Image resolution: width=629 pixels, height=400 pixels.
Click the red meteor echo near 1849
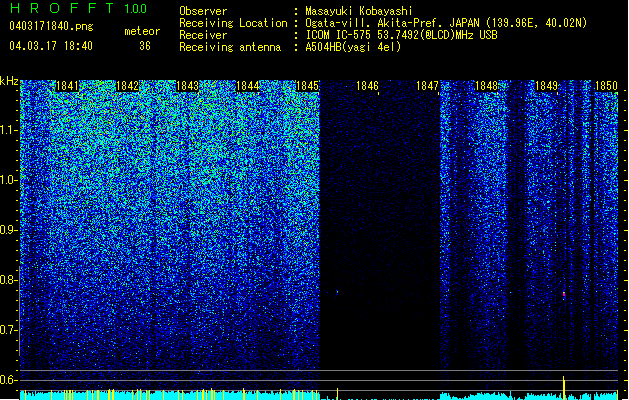[564, 294]
